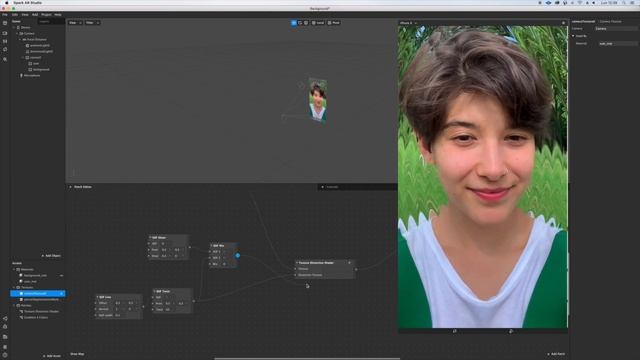Open the viewport View dropdown
The width and height of the screenshot is (640, 360).
click(x=75, y=23)
